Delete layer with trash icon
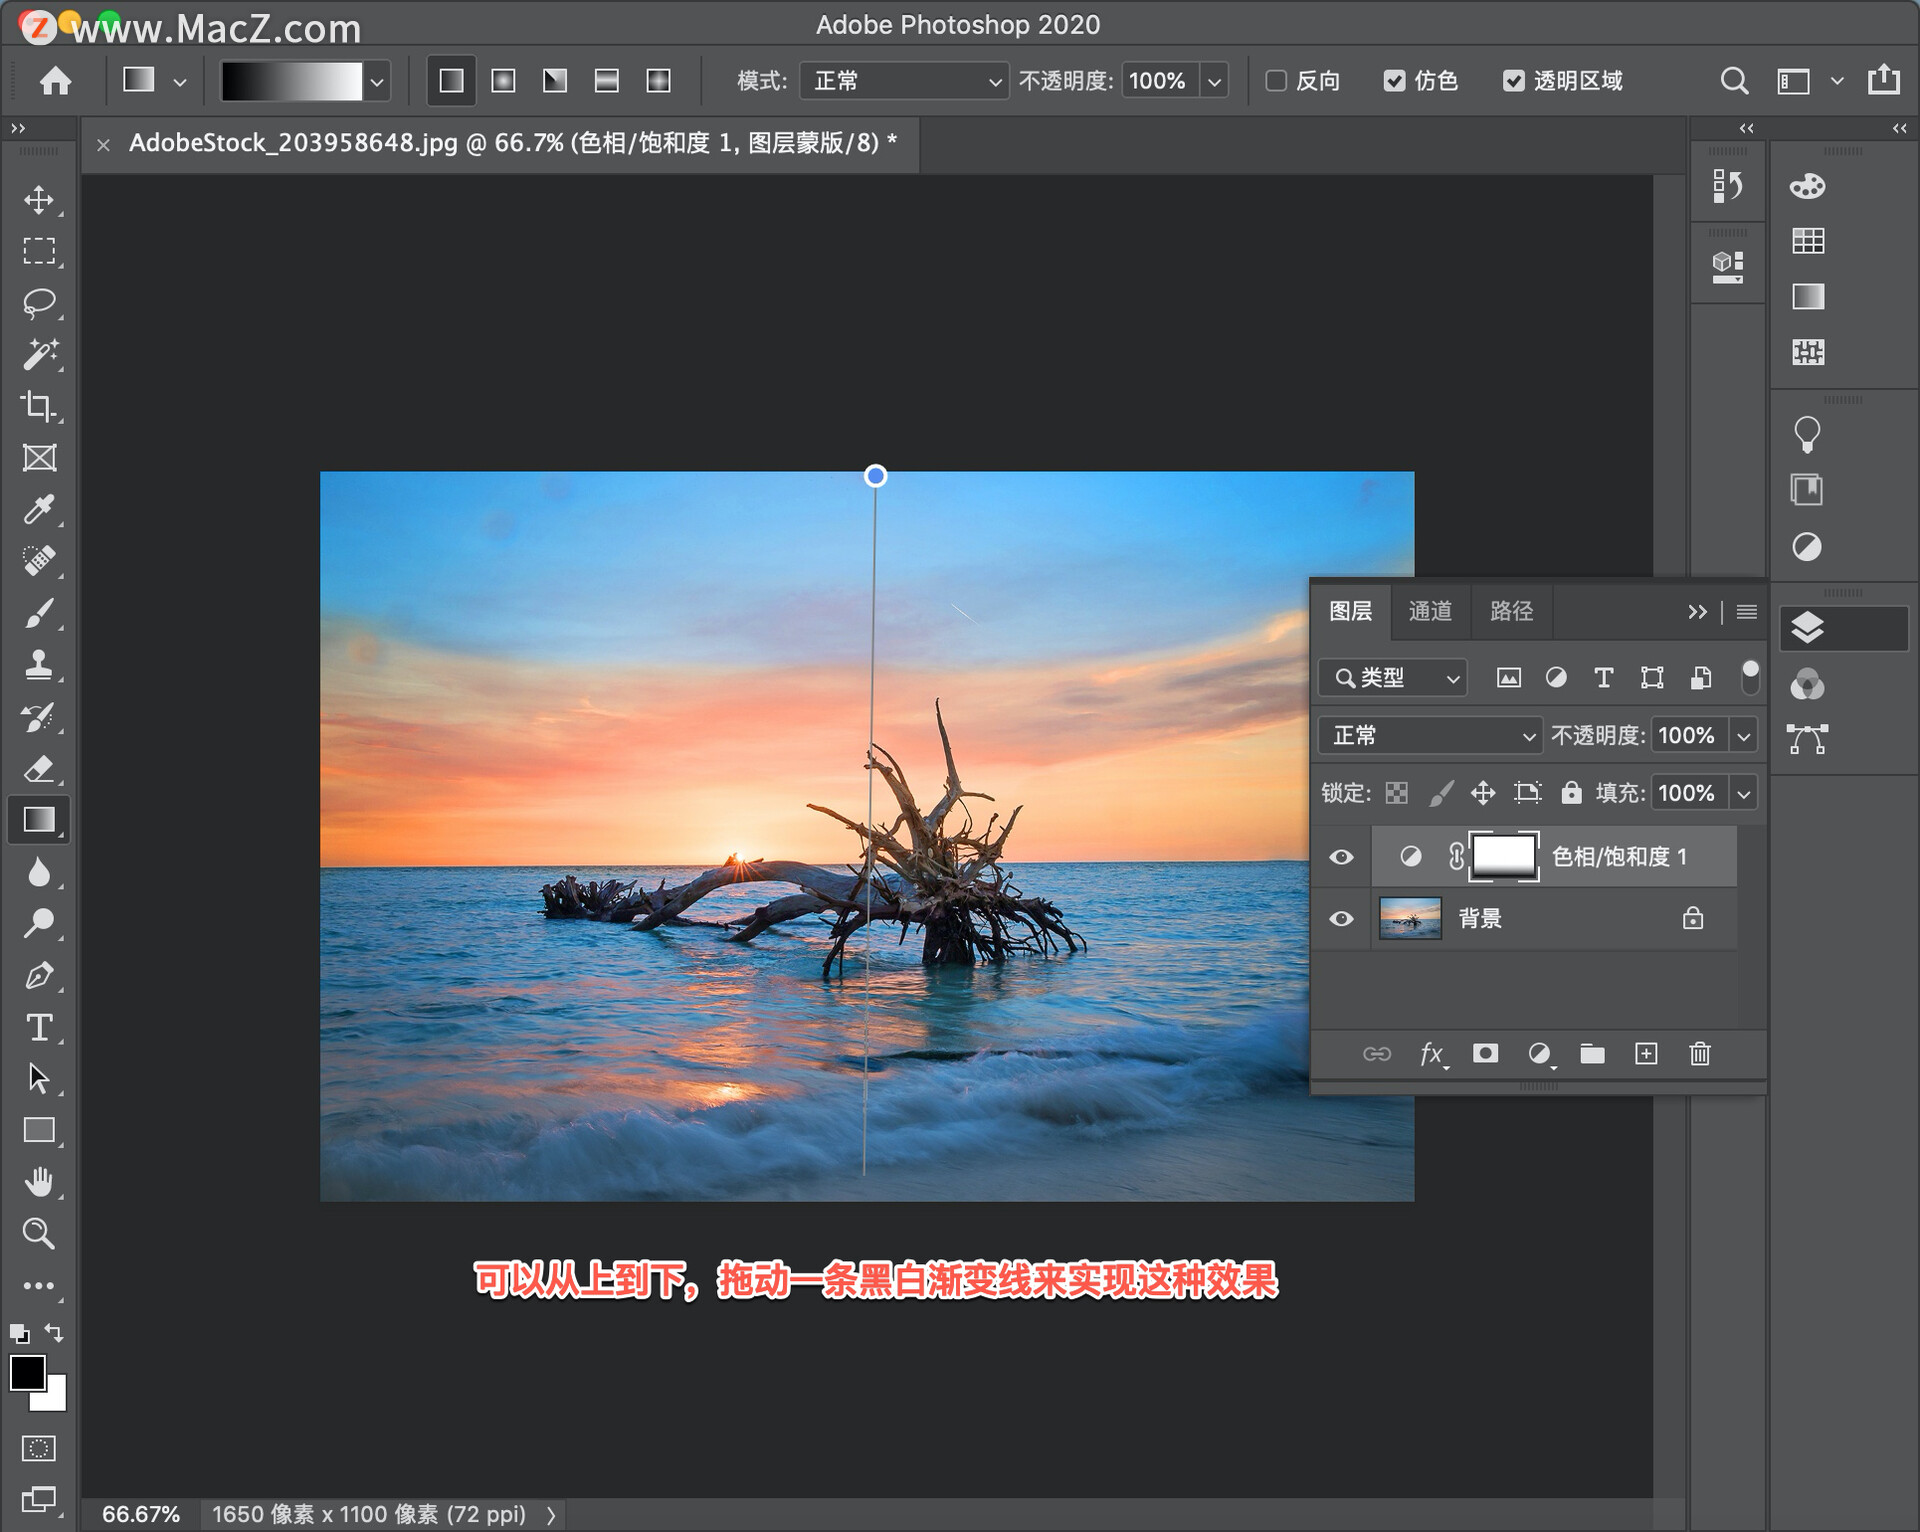The image size is (1920, 1532). pos(1700,1053)
